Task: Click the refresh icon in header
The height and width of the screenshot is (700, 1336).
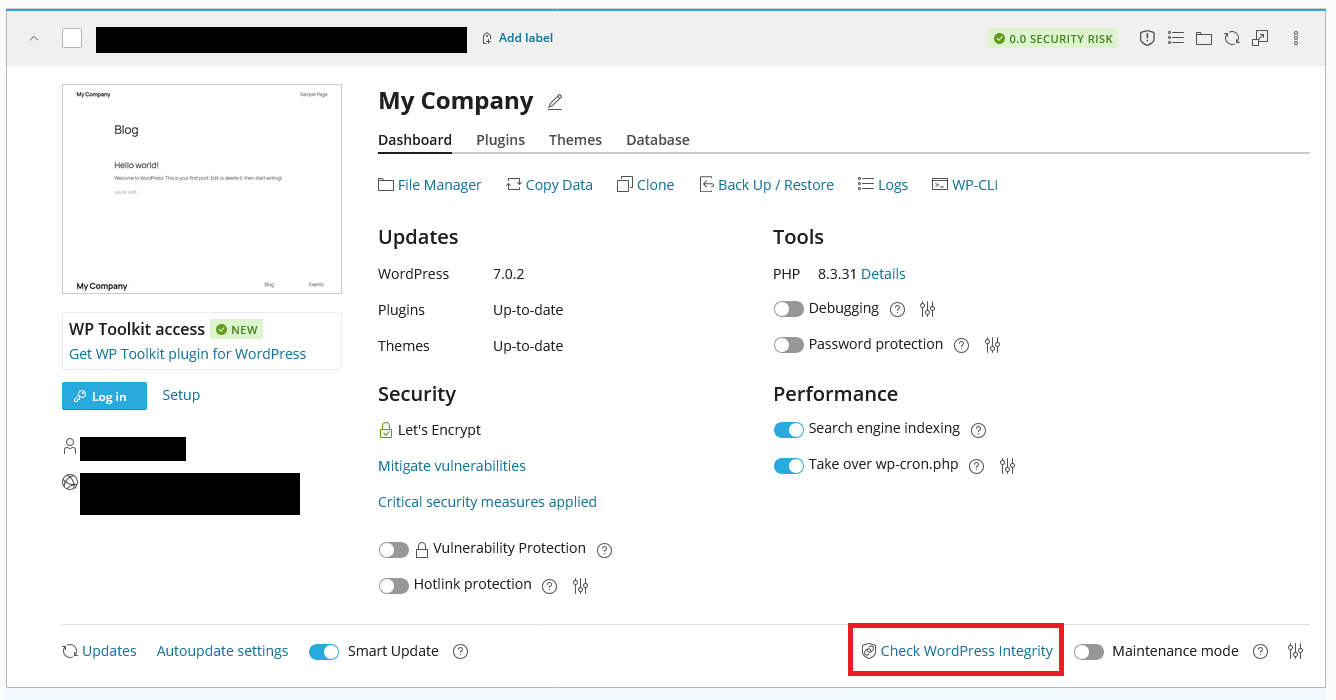Action: coord(1232,38)
